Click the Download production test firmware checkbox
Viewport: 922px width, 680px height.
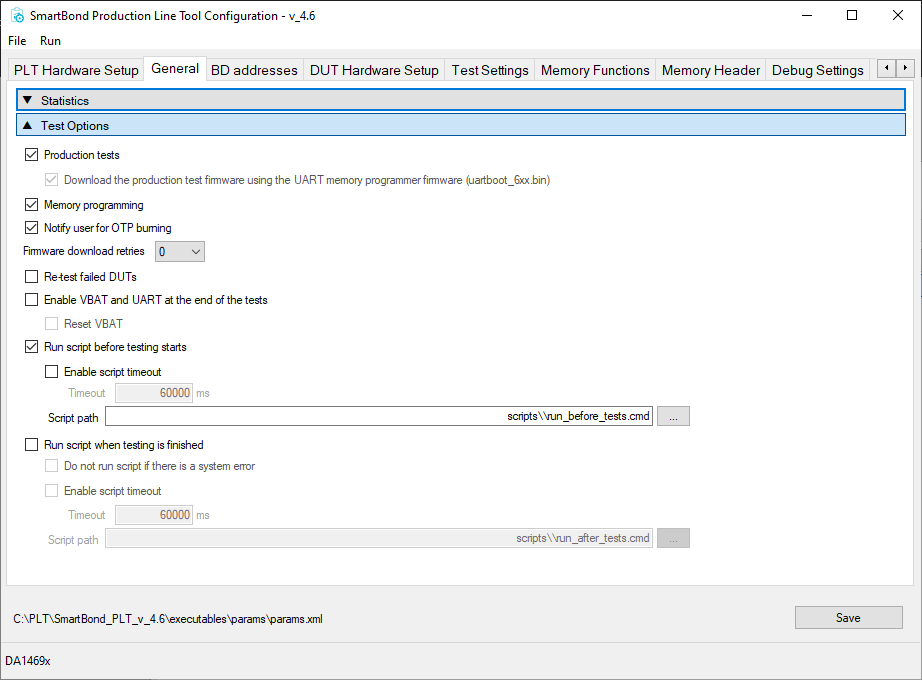pos(52,180)
